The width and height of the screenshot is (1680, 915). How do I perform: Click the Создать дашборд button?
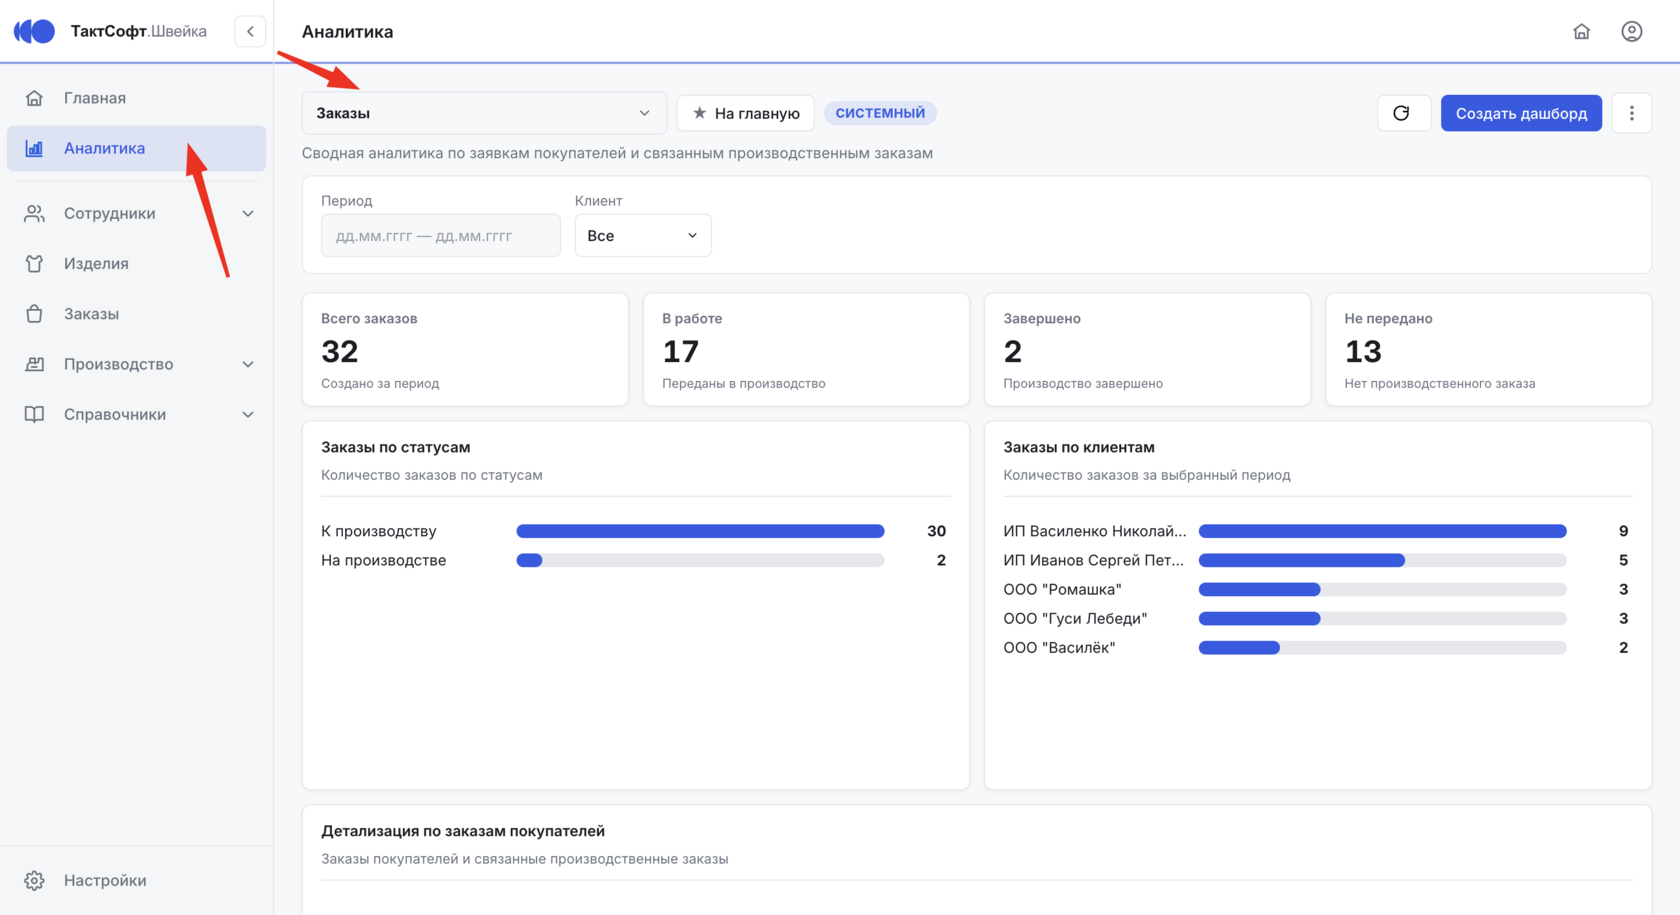click(x=1521, y=113)
